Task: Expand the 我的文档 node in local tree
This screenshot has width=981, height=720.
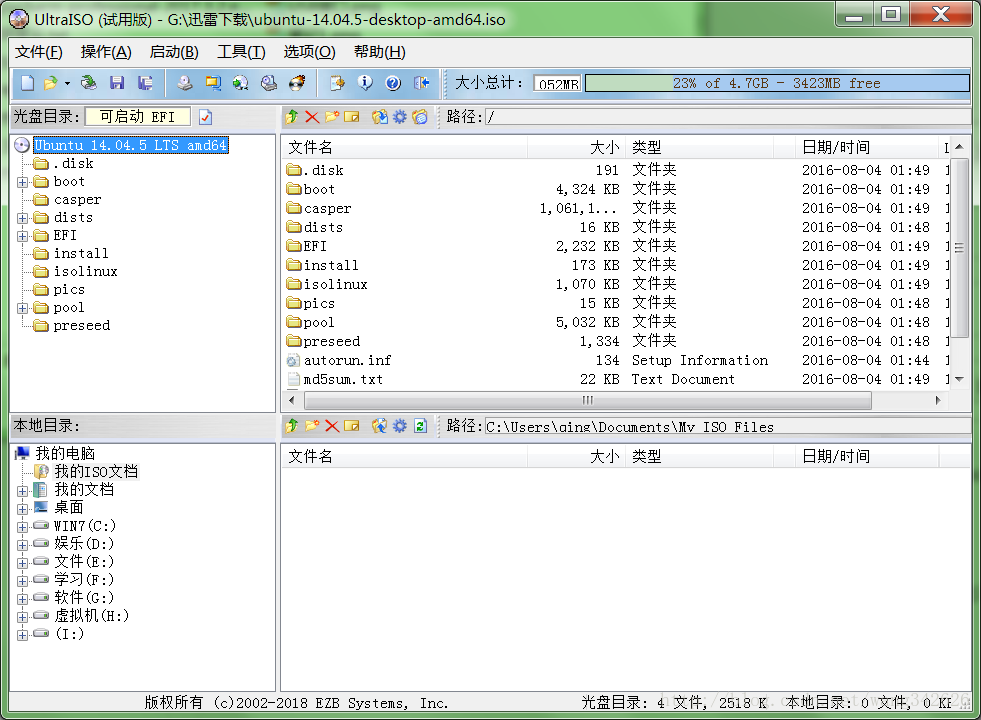Action: (x=23, y=491)
